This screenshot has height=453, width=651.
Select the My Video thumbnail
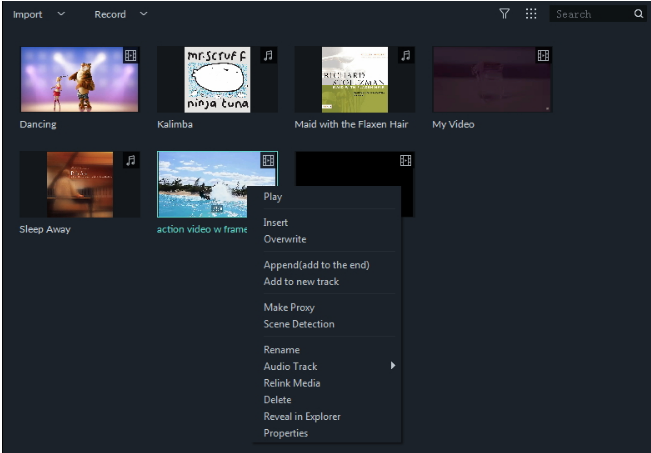tap(492, 79)
